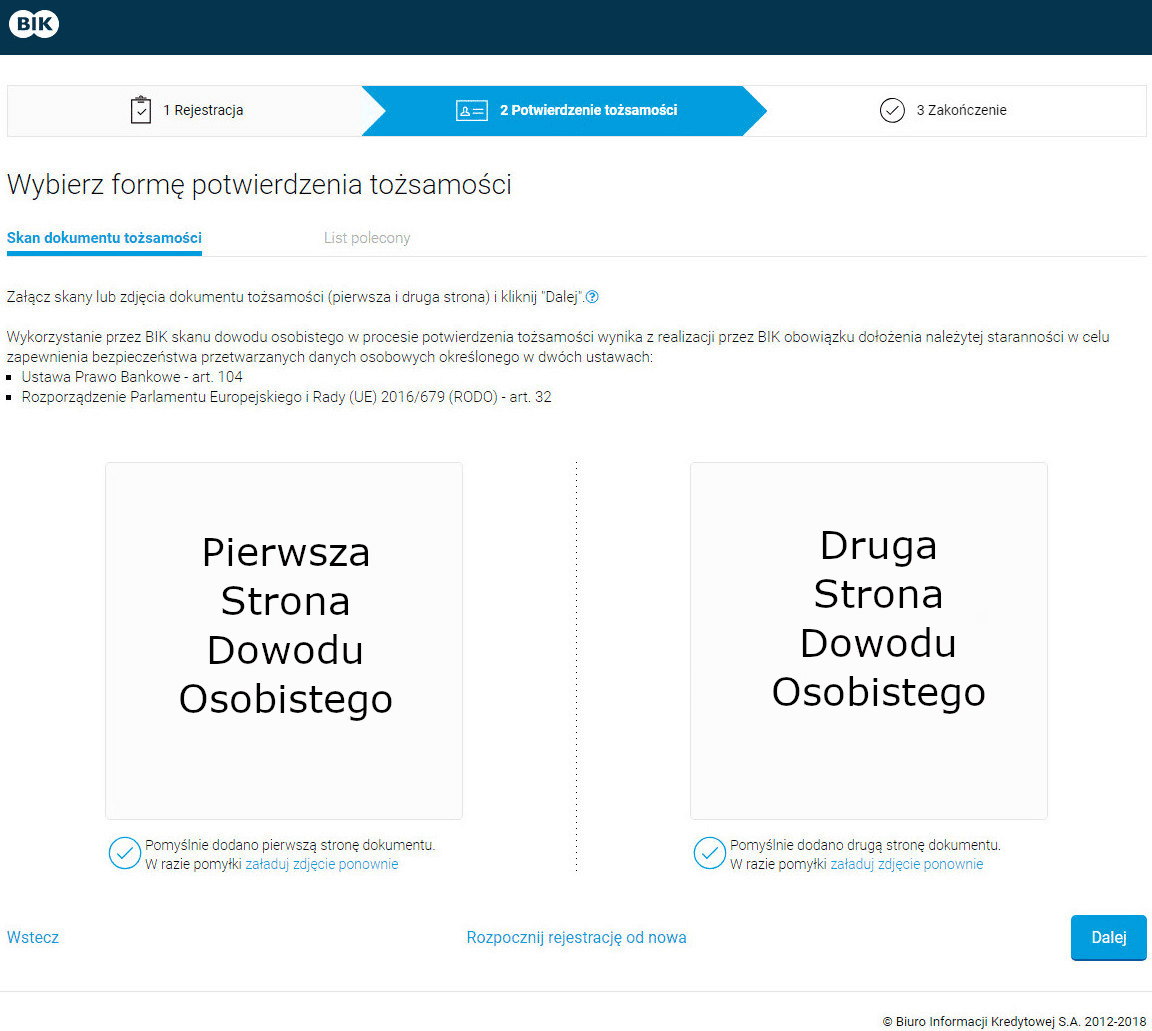Click the clipboard icon for Rejestracja step

(141, 110)
